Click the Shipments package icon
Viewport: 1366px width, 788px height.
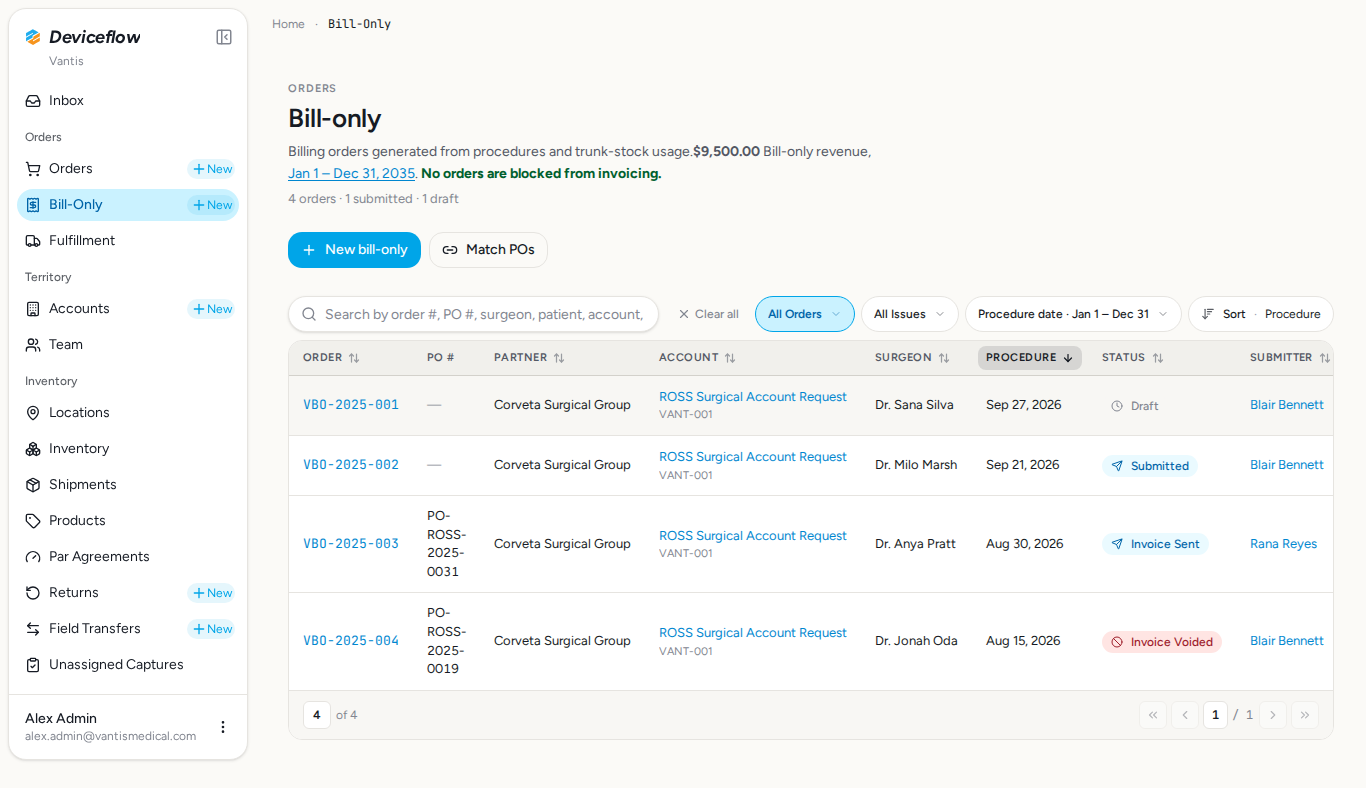pyautogui.click(x=33, y=485)
